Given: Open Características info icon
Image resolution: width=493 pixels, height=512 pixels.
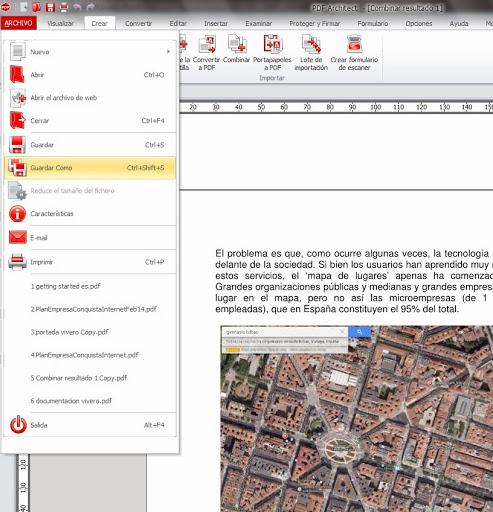Looking at the screenshot, I should tap(17, 214).
